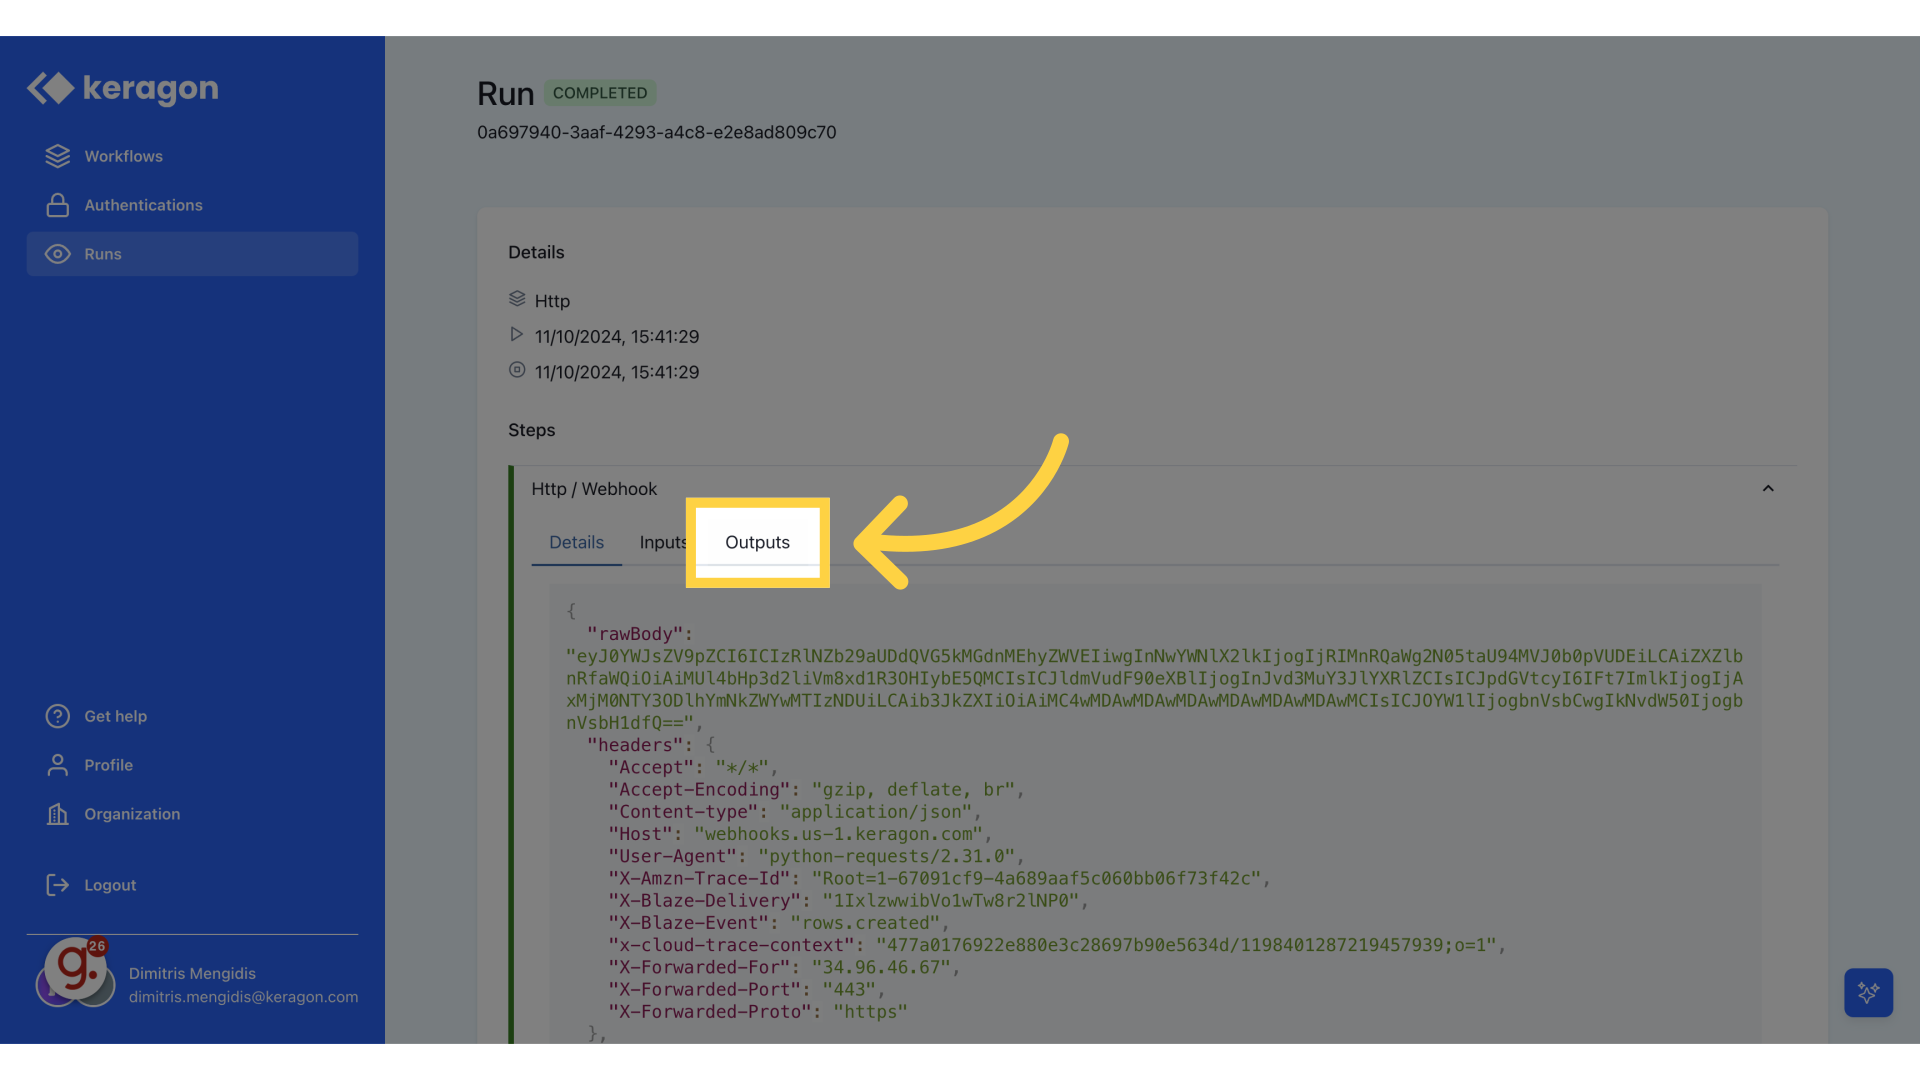
Task: Click the run ID 0a697940-3aaf-4293-a4c8-e2e8ad809c70
Action: click(656, 132)
